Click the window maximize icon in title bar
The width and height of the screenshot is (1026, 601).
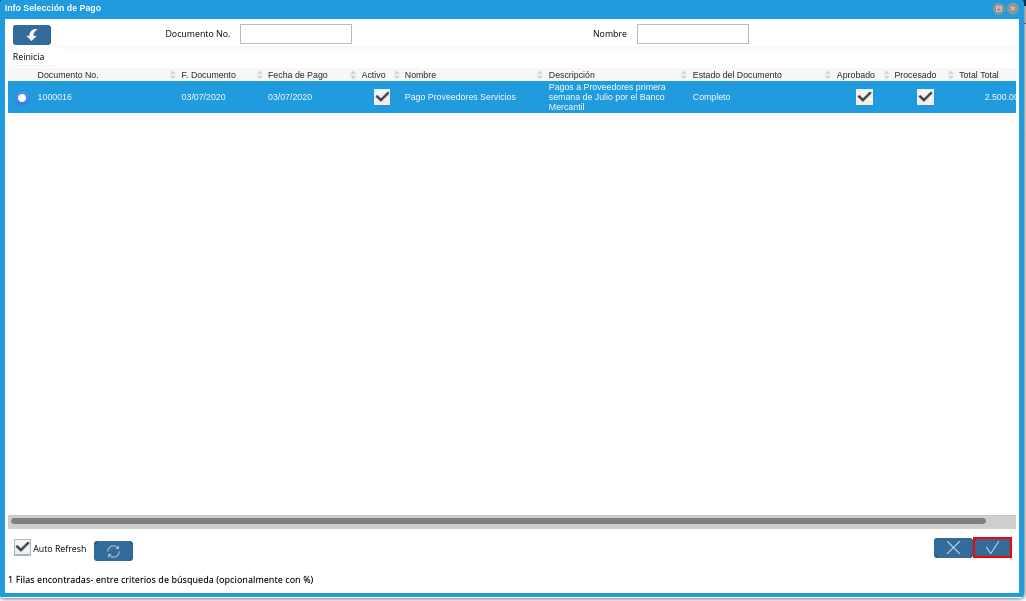[999, 9]
